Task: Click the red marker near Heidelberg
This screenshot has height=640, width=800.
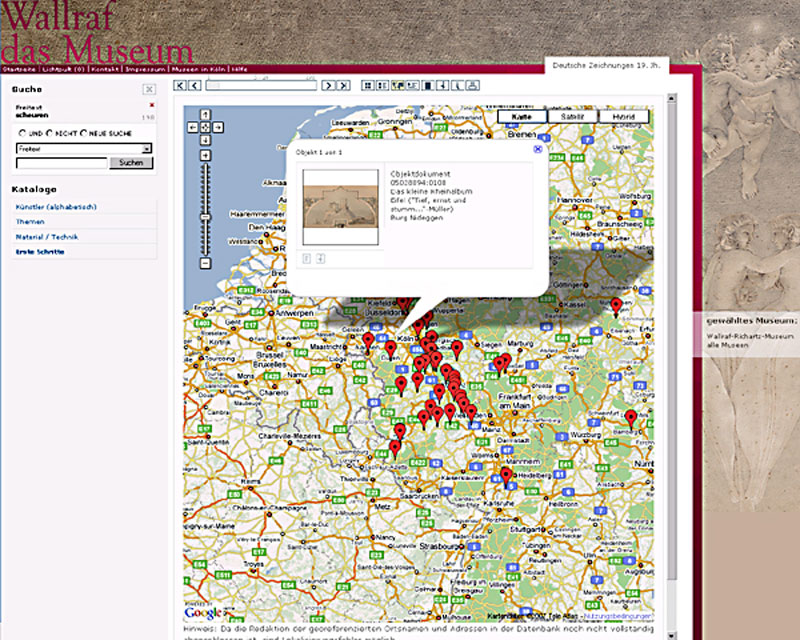Action: [506, 475]
